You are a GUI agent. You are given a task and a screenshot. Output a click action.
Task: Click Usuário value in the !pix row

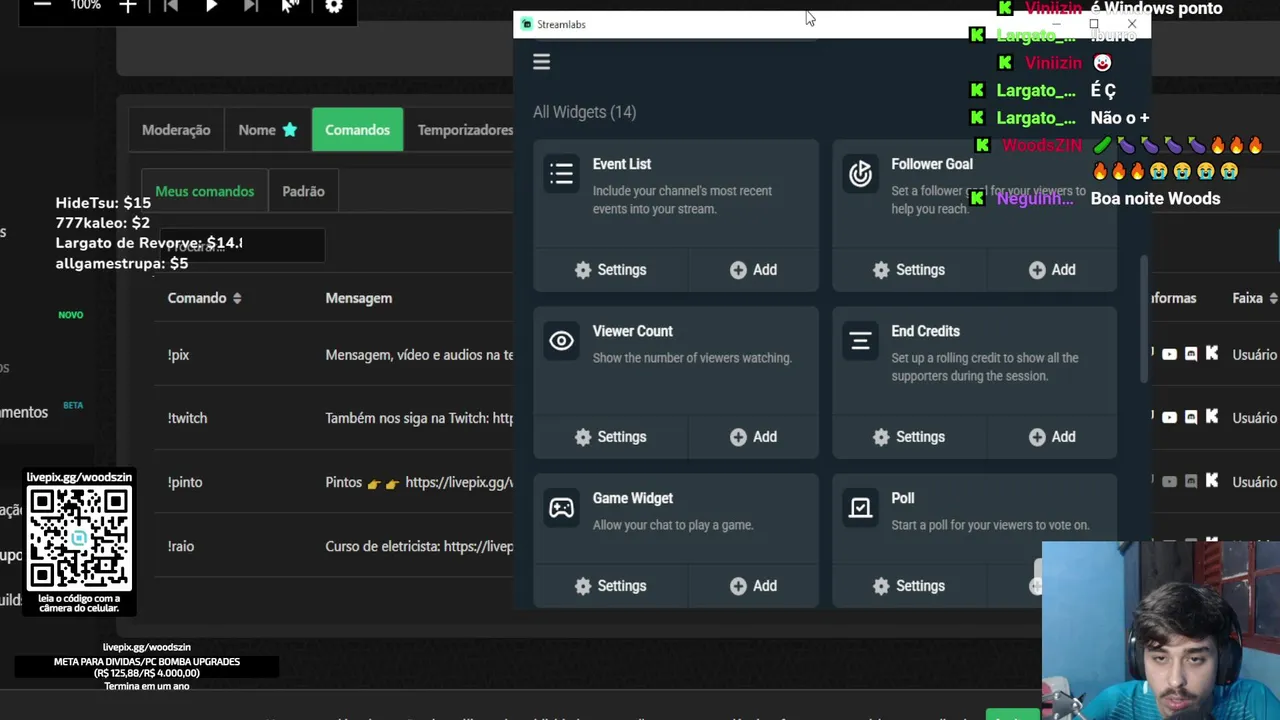[x=1254, y=355]
